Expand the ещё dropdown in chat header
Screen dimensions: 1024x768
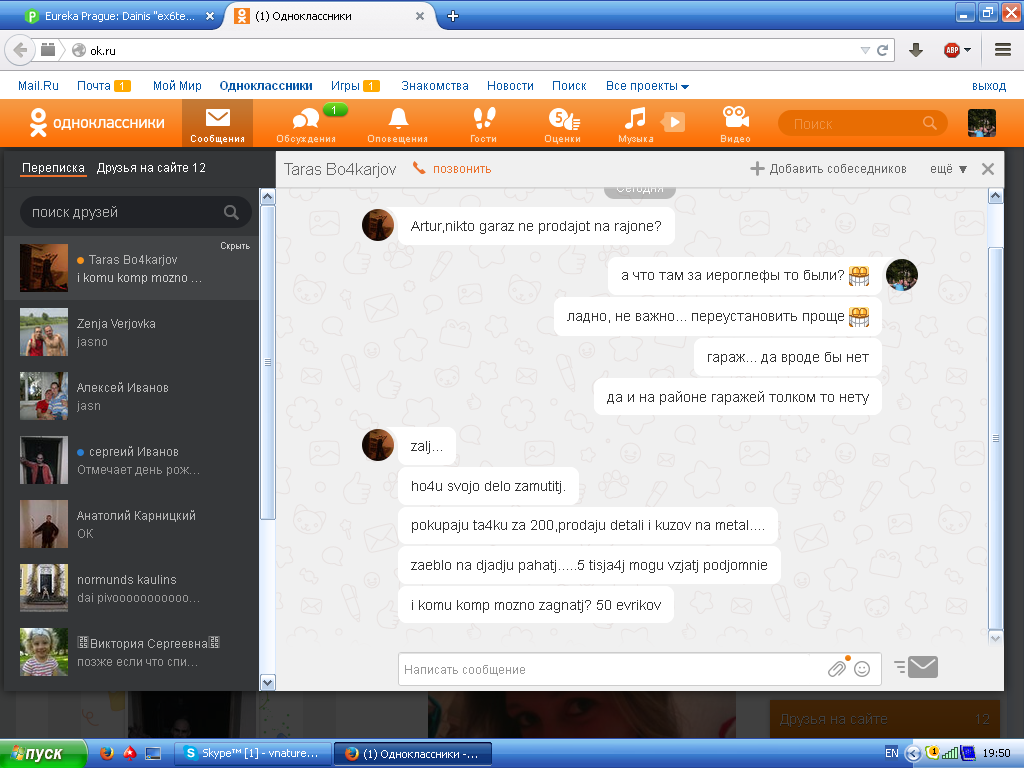coord(948,169)
